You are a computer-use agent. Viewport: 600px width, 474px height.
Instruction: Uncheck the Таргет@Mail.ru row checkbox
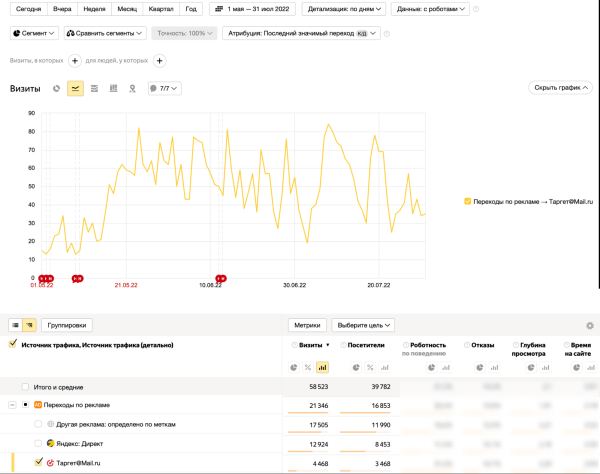pos(38,462)
